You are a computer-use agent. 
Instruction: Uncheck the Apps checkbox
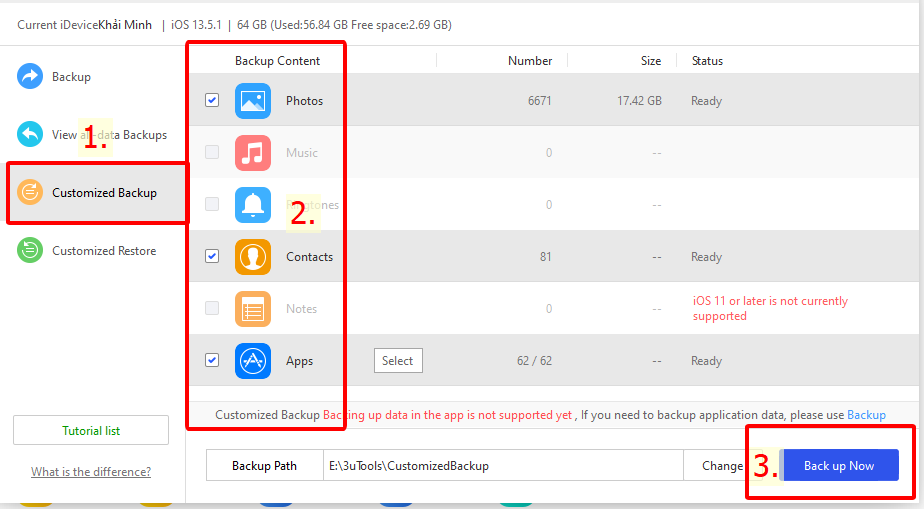click(212, 360)
